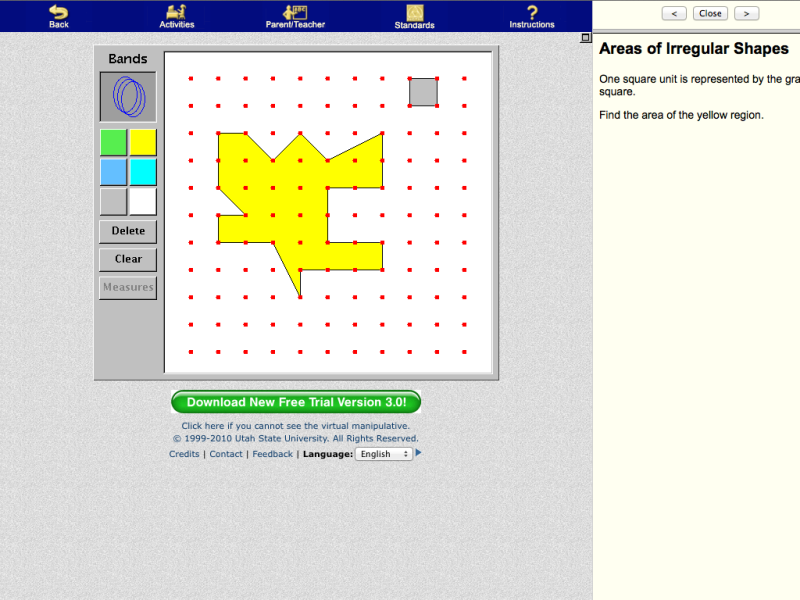Viewport: 800px width, 600px height.
Task: Click the panel collapse icon near the divider
Action: (585, 37)
